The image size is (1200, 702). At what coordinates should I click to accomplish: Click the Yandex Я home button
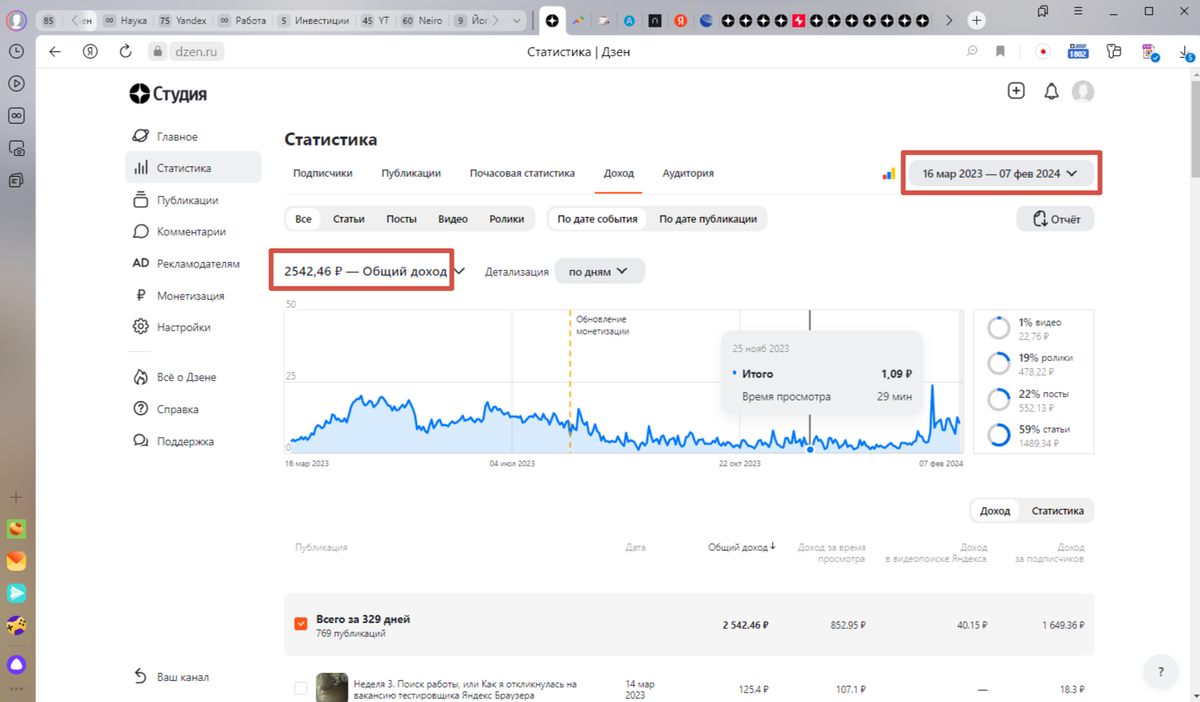point(90,51)
